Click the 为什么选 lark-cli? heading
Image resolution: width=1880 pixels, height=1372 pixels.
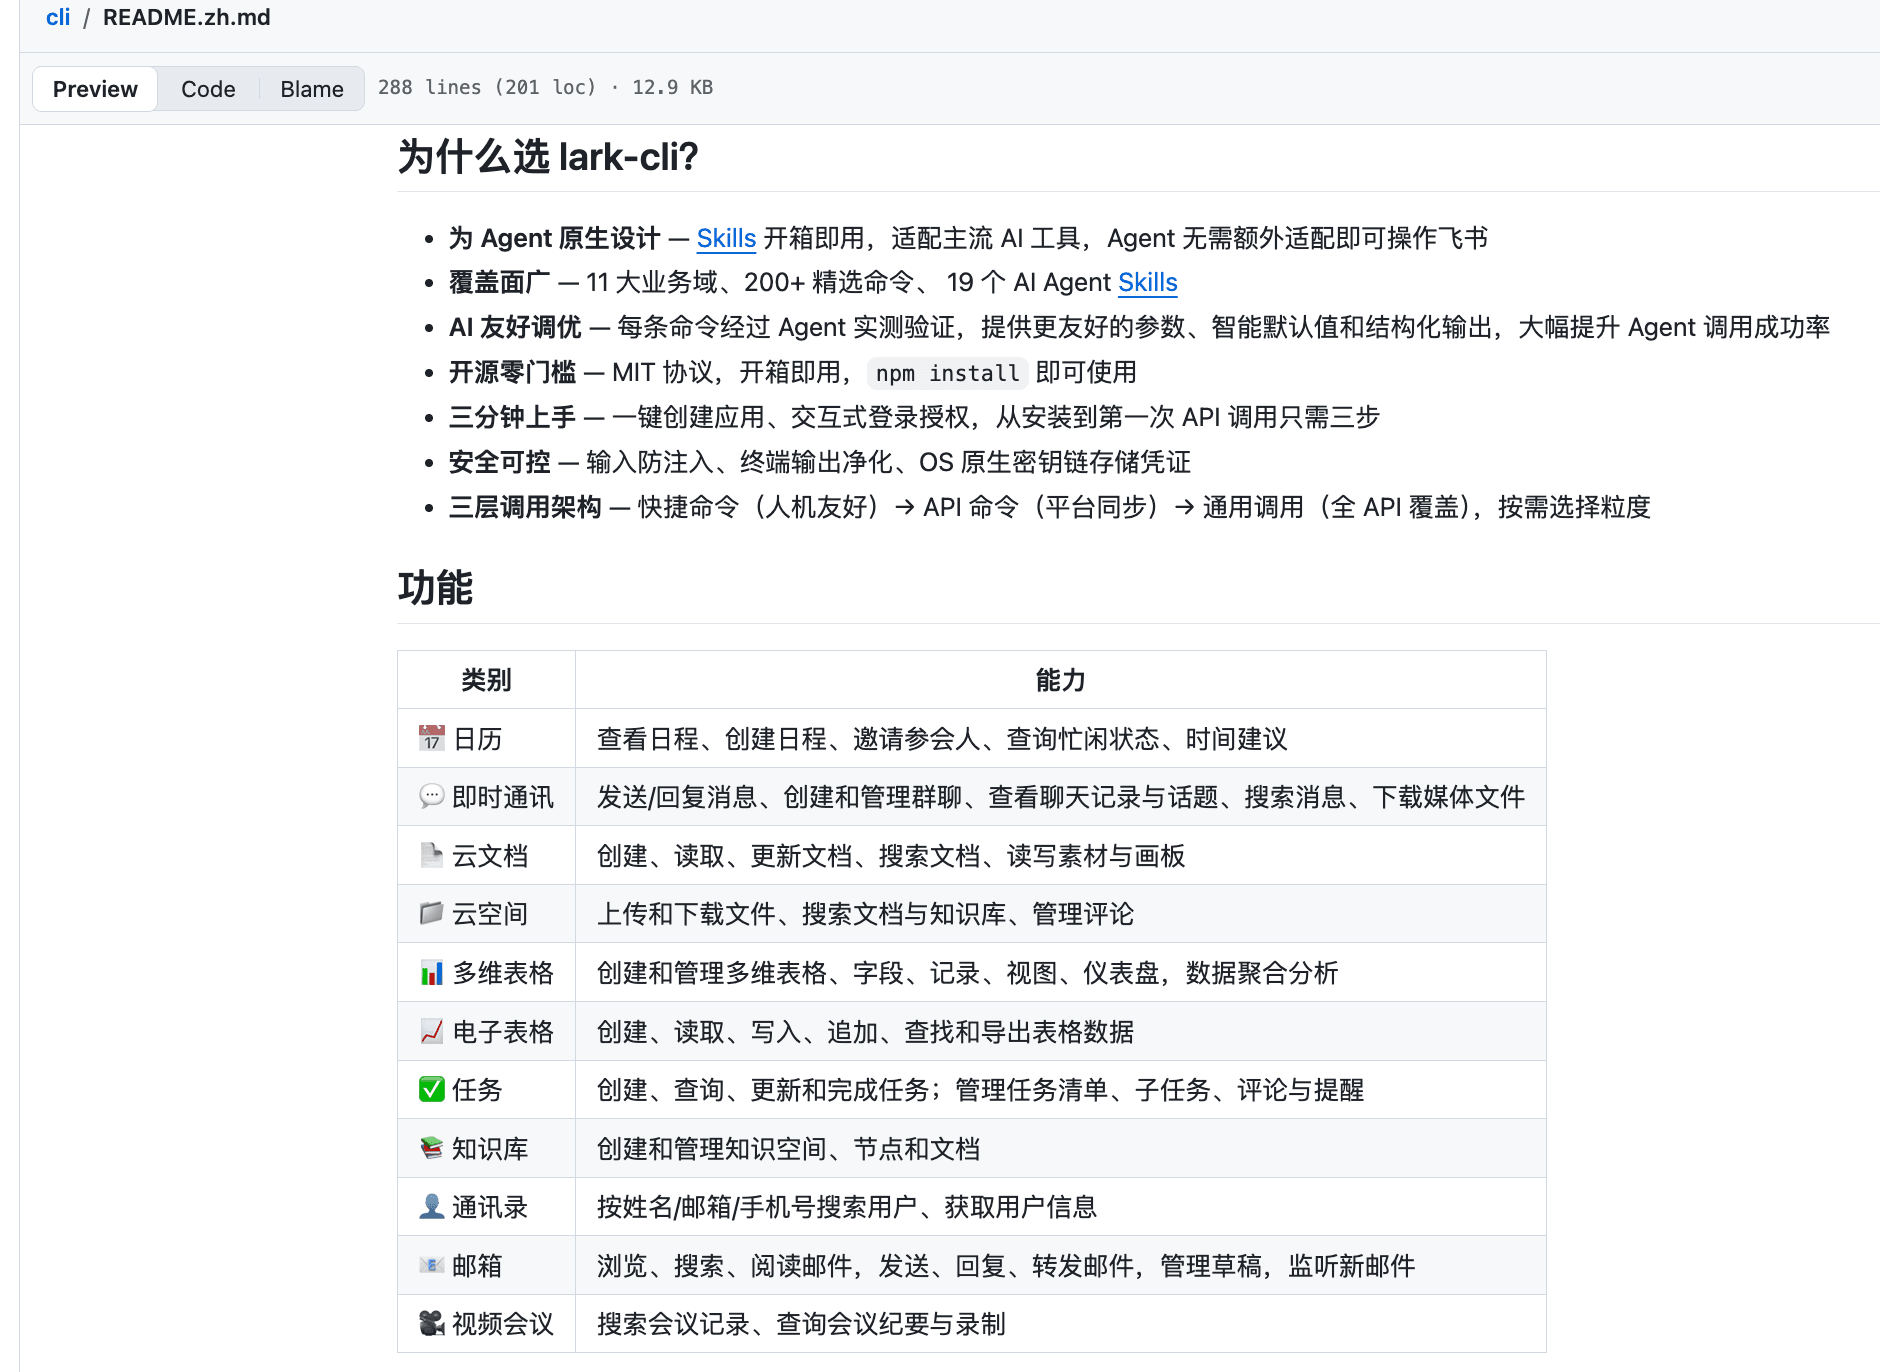(x=548, y=157)
